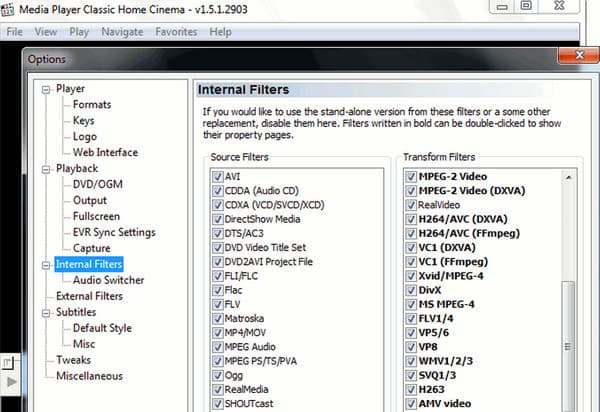Select Capture in the options tree
Viewport: 600px width, 412px height.
point(91,249)
